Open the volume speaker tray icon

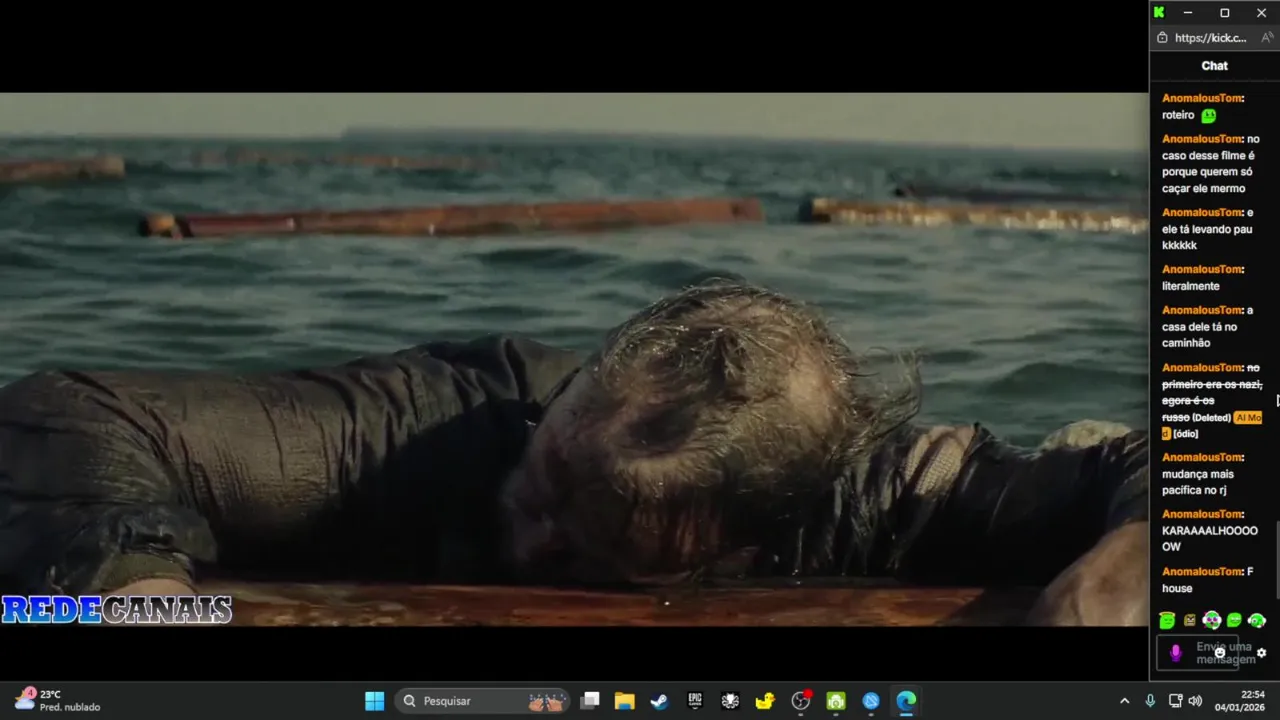(1195, 701)
